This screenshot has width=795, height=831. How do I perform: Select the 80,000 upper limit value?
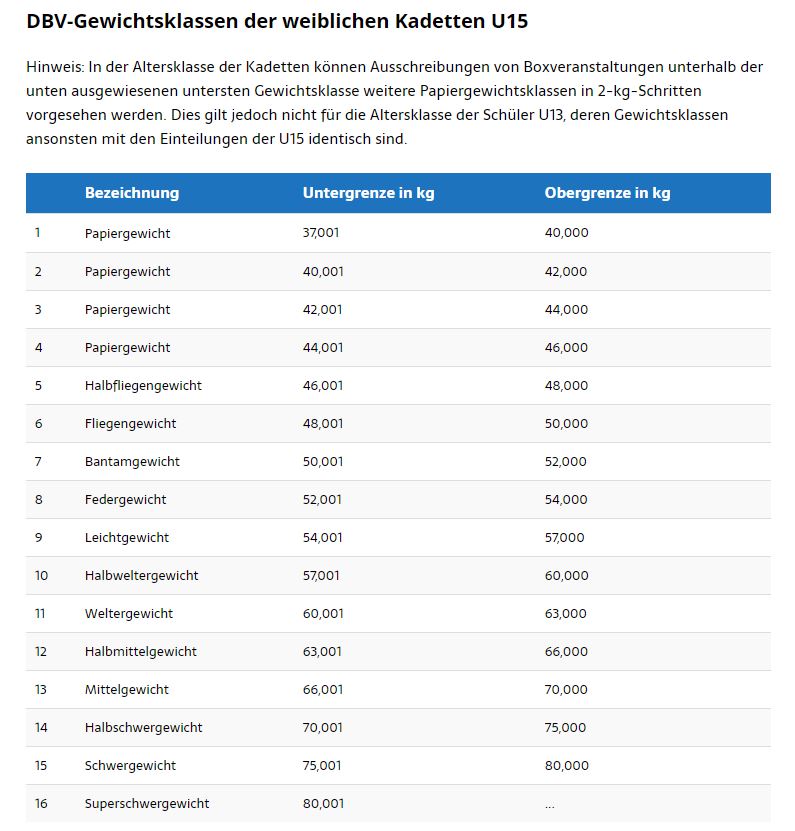[567, 766]
